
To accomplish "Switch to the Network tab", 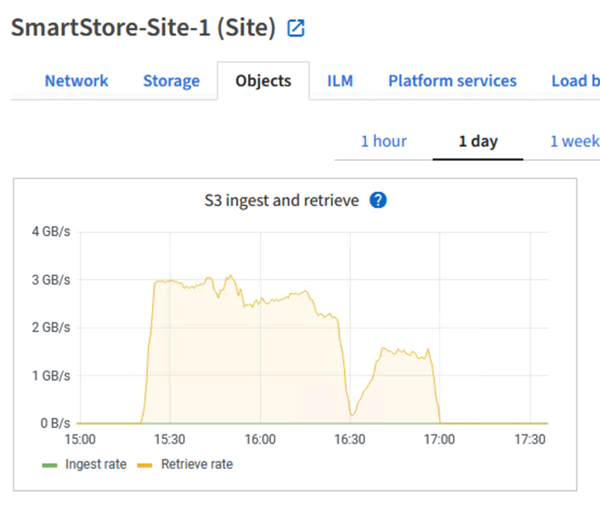I will [x=76, y=81].
